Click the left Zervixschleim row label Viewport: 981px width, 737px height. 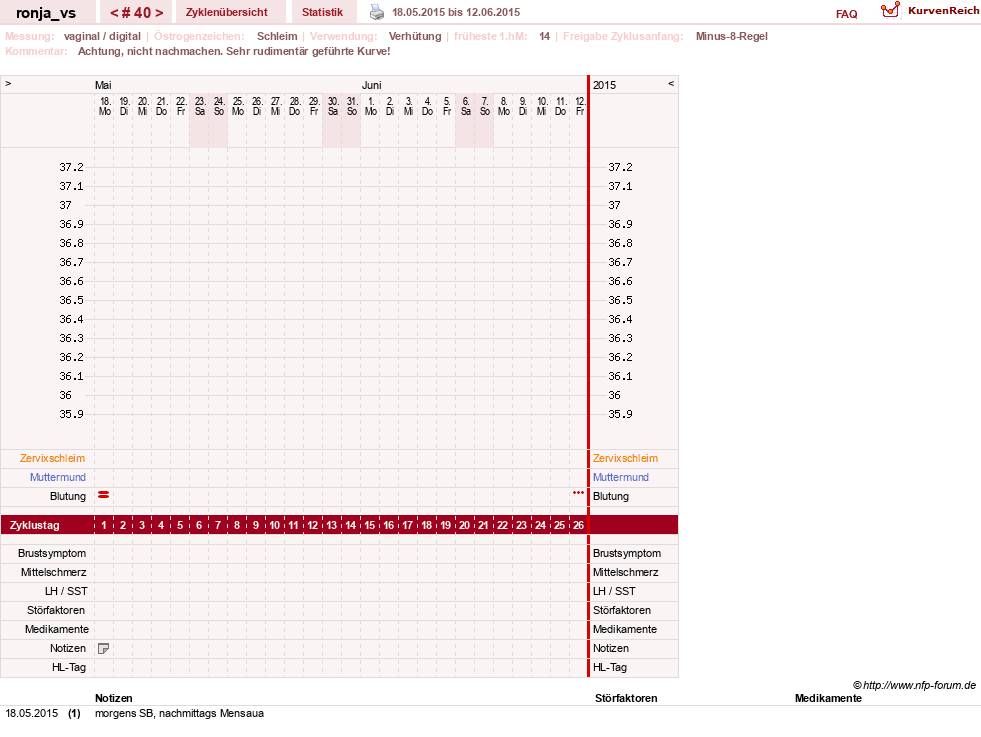[x=52, y=458]
